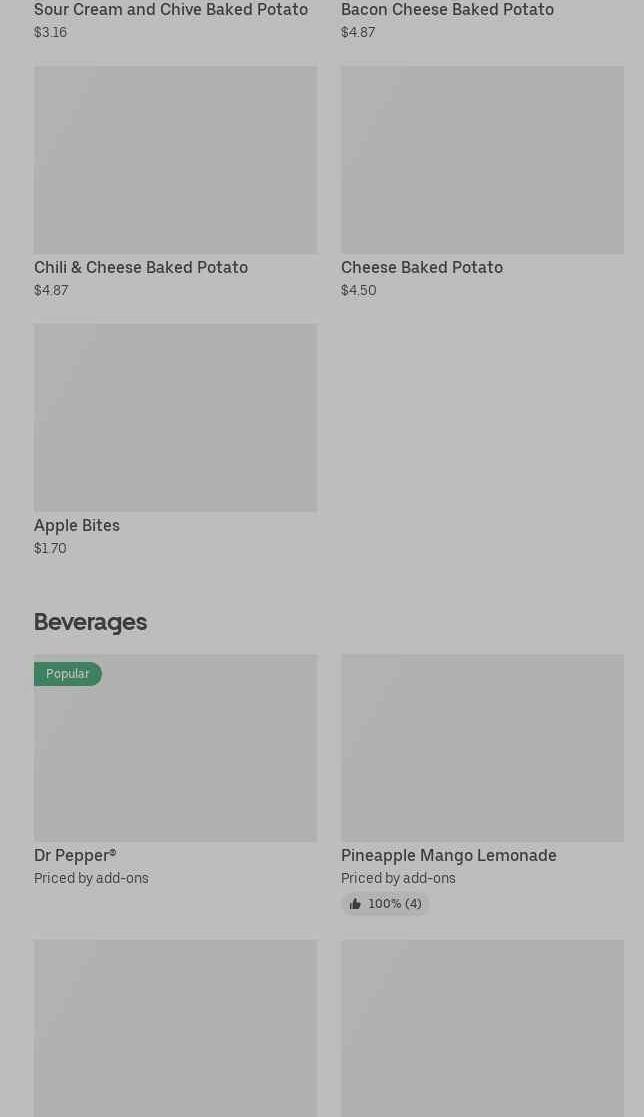
Task: Open the Apple Bites item name
Action: tap(77, 525)
